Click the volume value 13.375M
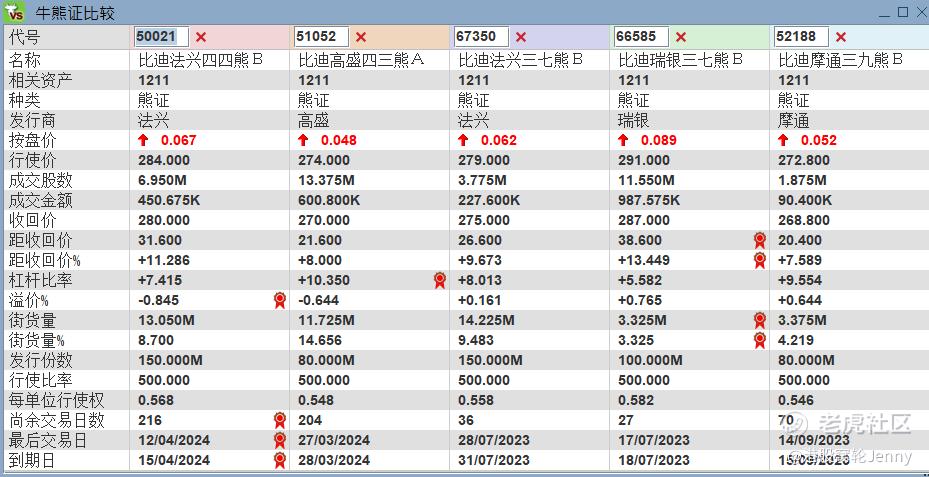The height and width of the screenshot is (477, 929). tap(326, 180)
